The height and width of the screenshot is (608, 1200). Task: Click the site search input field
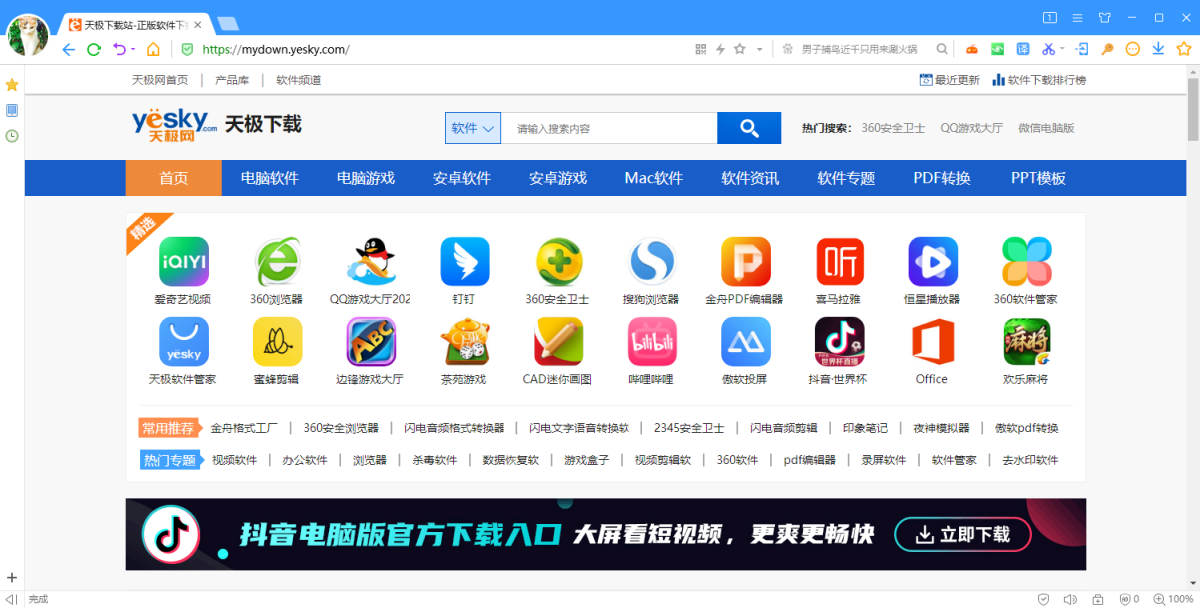pyautogui.click(x=609, y=128)
